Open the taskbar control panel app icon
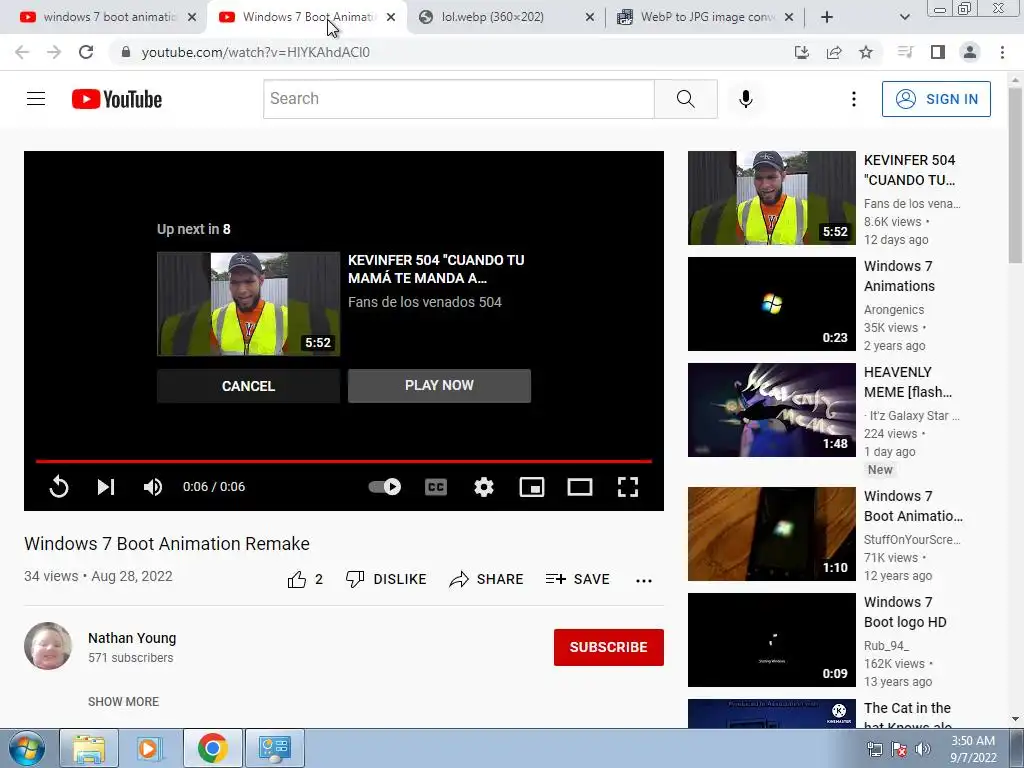 [274, 748]
